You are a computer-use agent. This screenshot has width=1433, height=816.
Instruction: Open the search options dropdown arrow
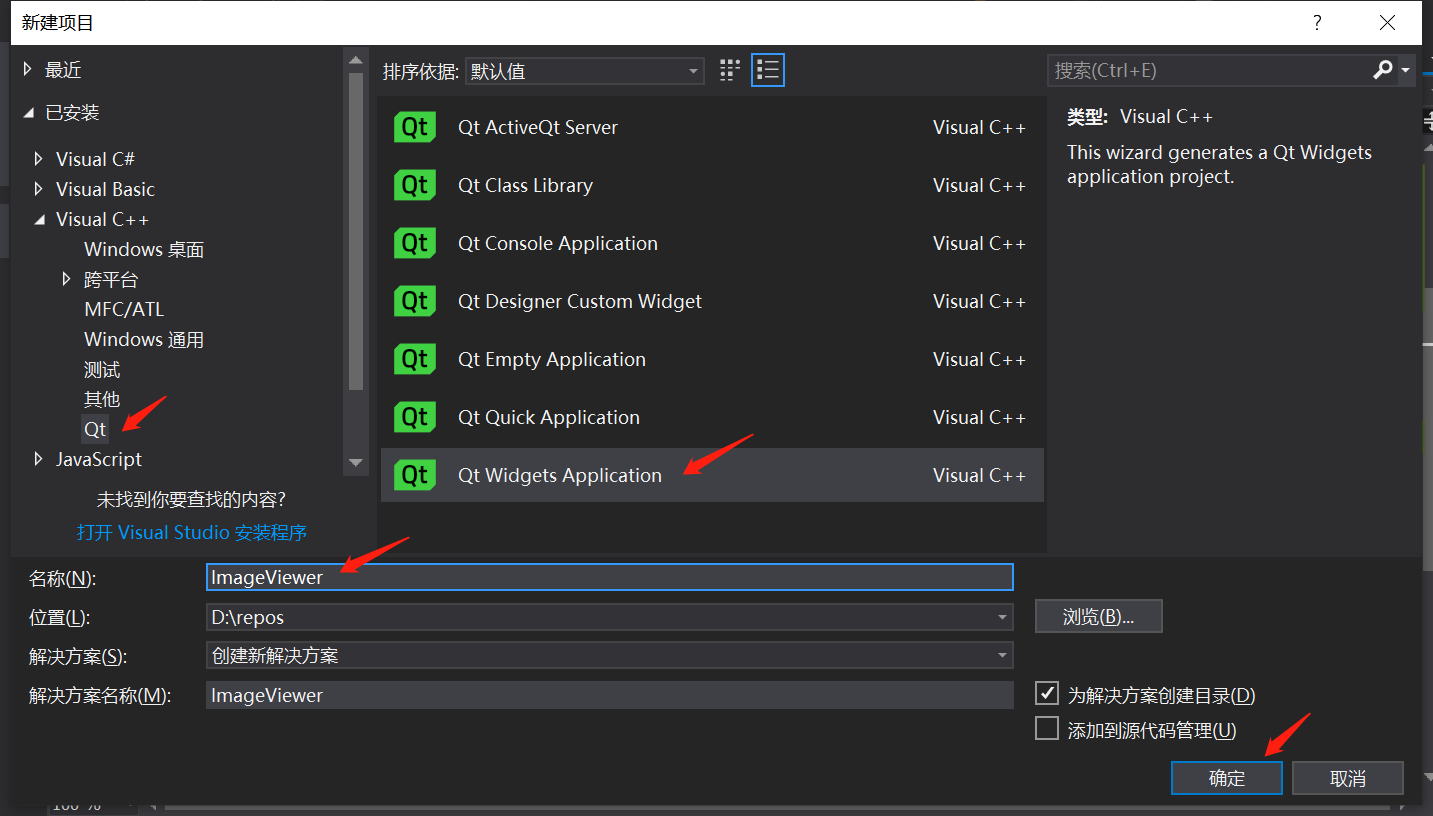click(x=1406, y=70)
